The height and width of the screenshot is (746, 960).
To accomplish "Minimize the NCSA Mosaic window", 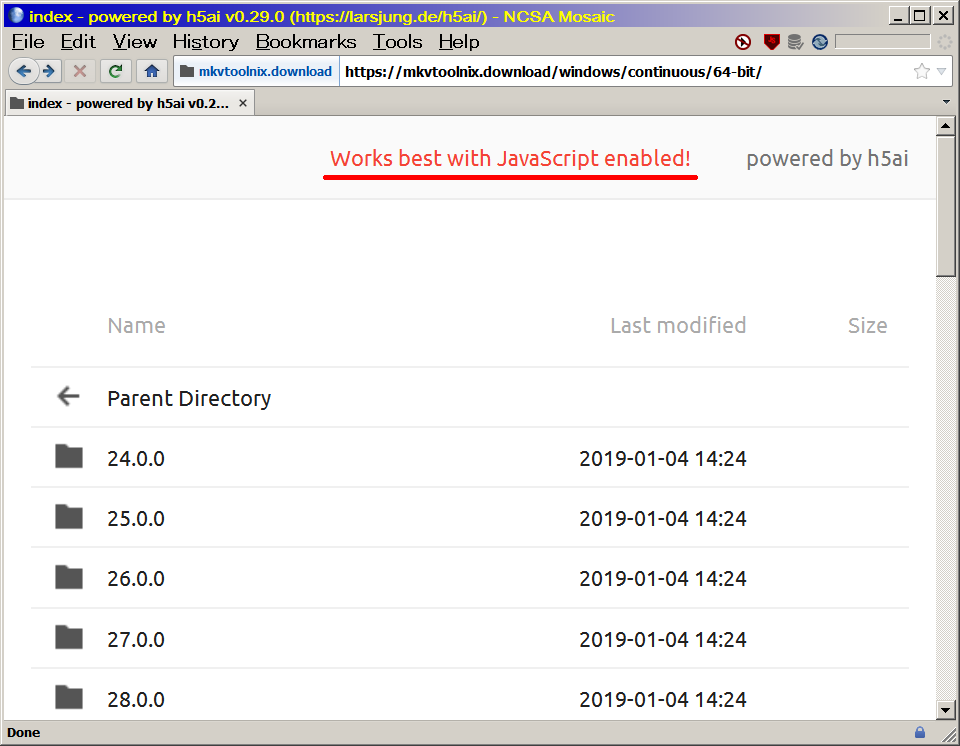I will coord(898,16).
